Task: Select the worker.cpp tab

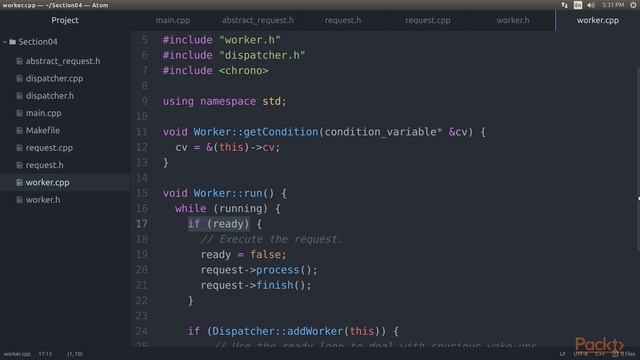Action: [598, 20]
